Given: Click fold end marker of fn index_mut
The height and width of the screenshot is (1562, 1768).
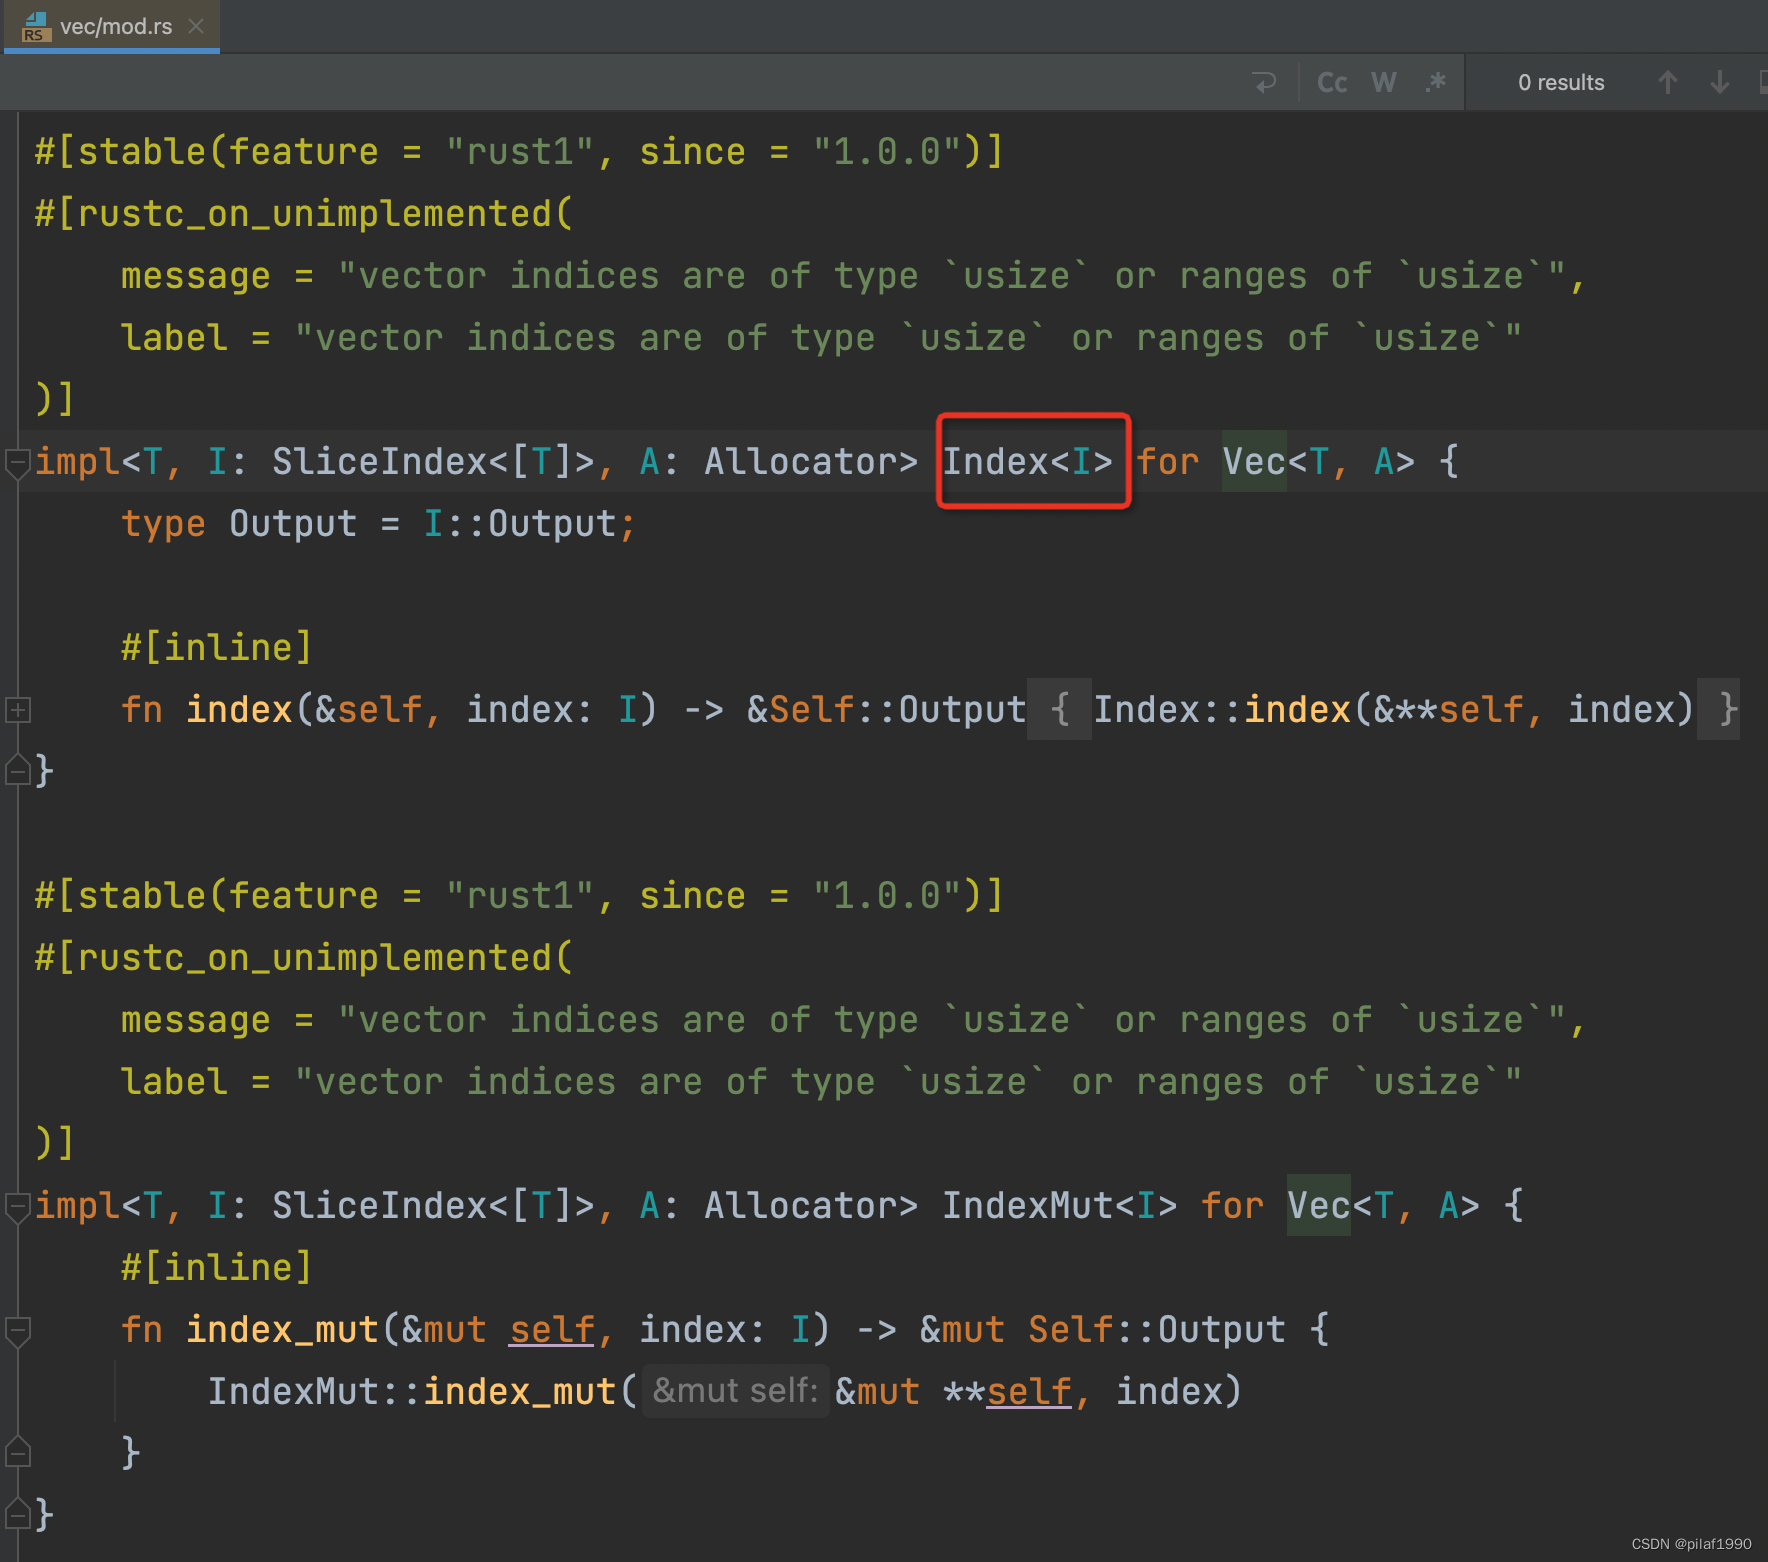Looking at the screenshot, I should tap(17, 1452).
